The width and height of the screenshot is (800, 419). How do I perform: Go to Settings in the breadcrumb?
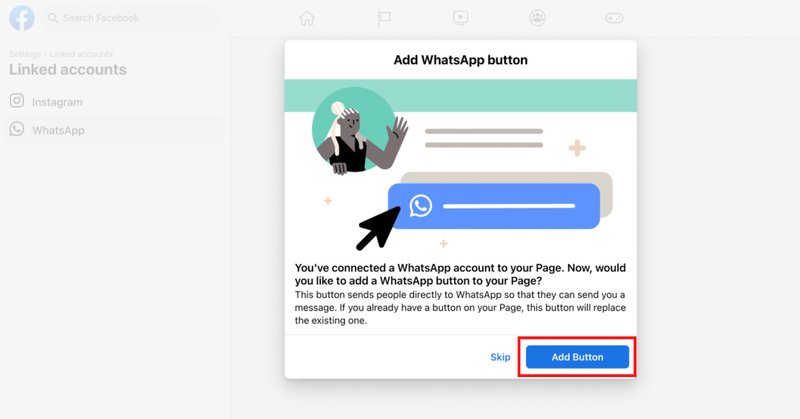pyautogui.click(x=25, y=54)
